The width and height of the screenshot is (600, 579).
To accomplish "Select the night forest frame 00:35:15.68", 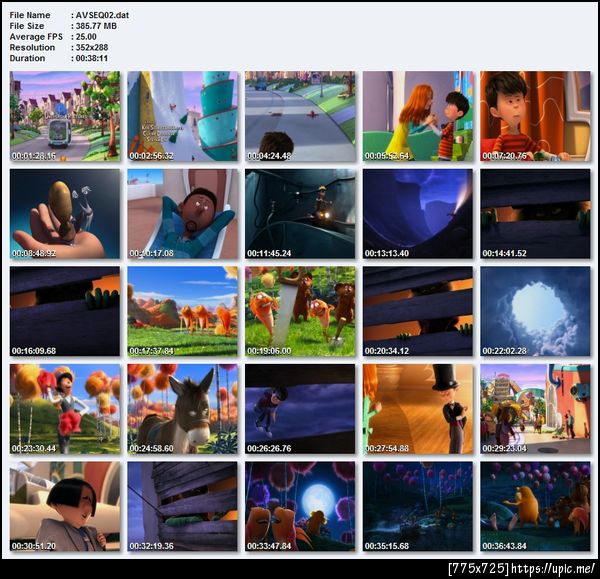I will [418, 506].
